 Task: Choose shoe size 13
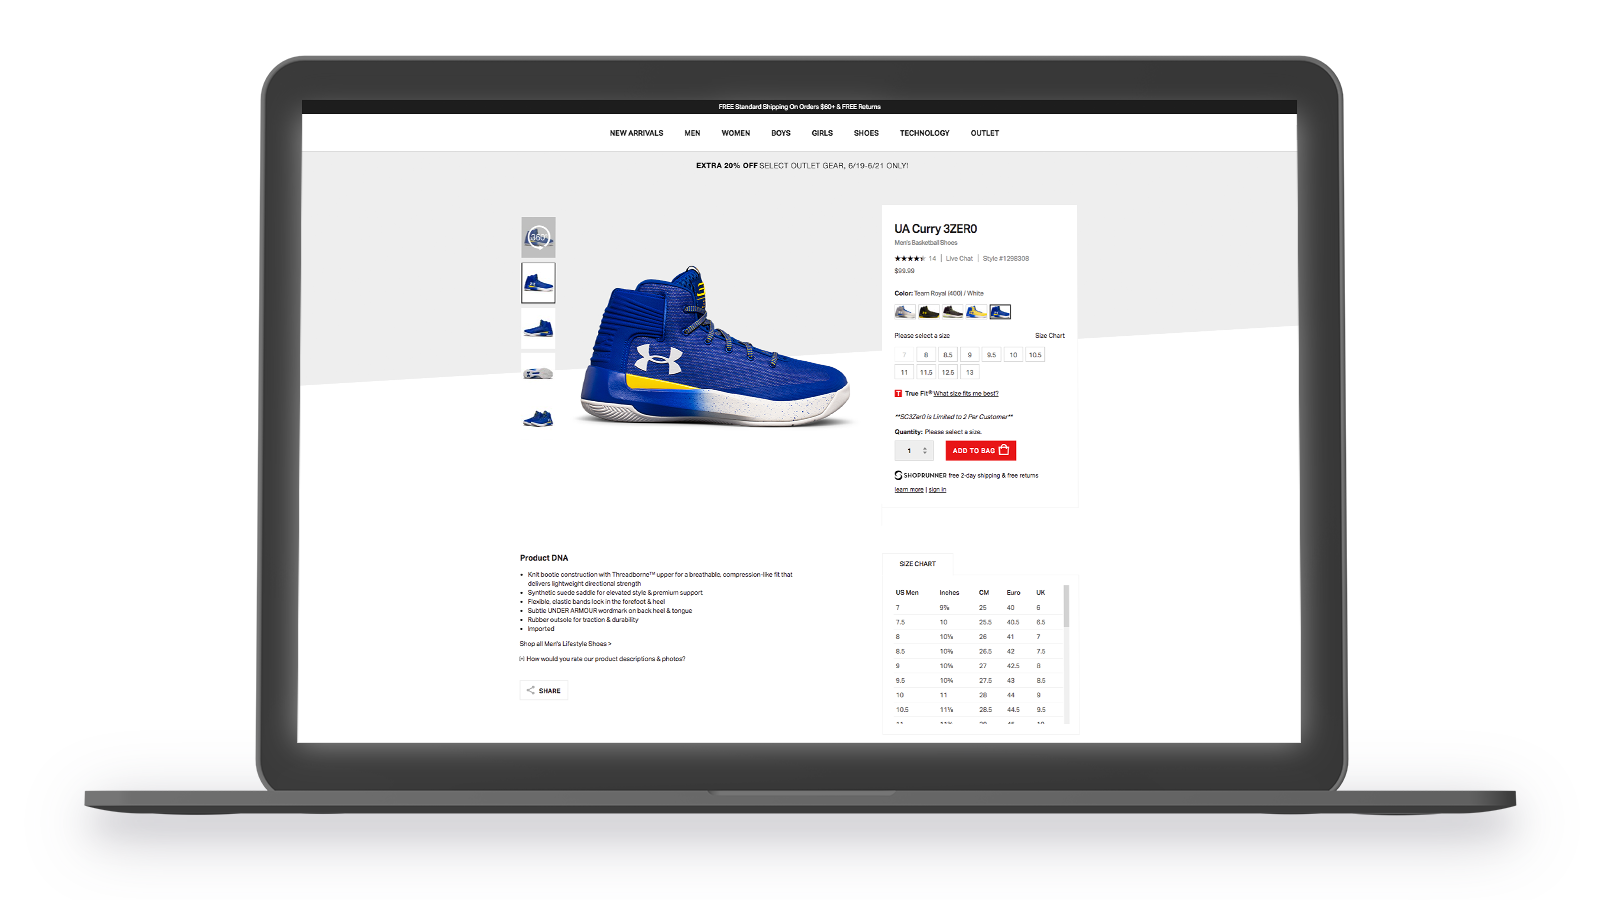click(x=969, y=372)
